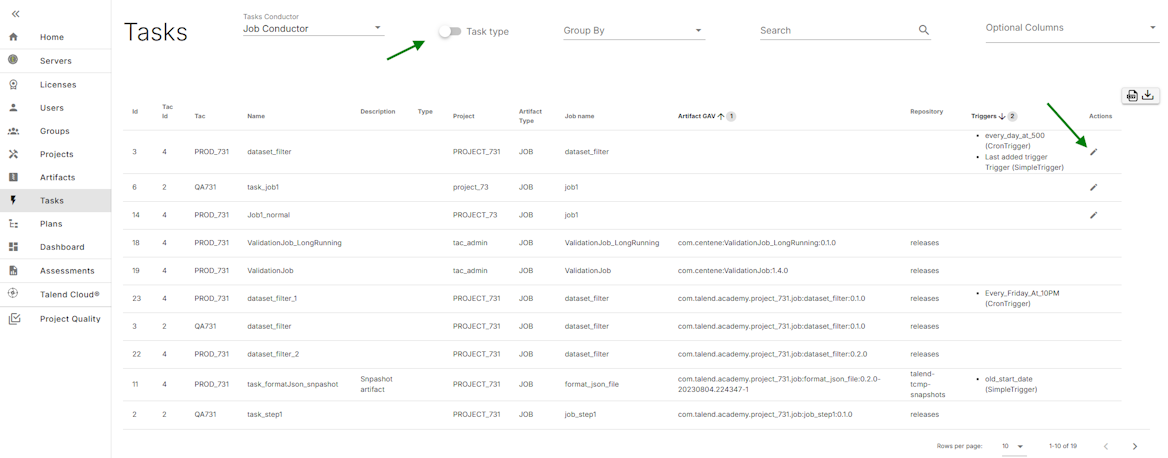The image size is (1168, 458).
Task: Open the Tasks Conductor dropdown
Action: click(x=312, y=29)
